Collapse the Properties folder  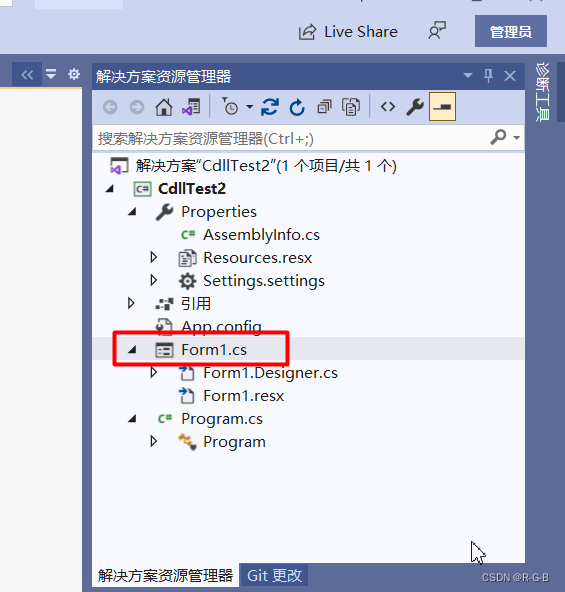(x=132, y=212)
